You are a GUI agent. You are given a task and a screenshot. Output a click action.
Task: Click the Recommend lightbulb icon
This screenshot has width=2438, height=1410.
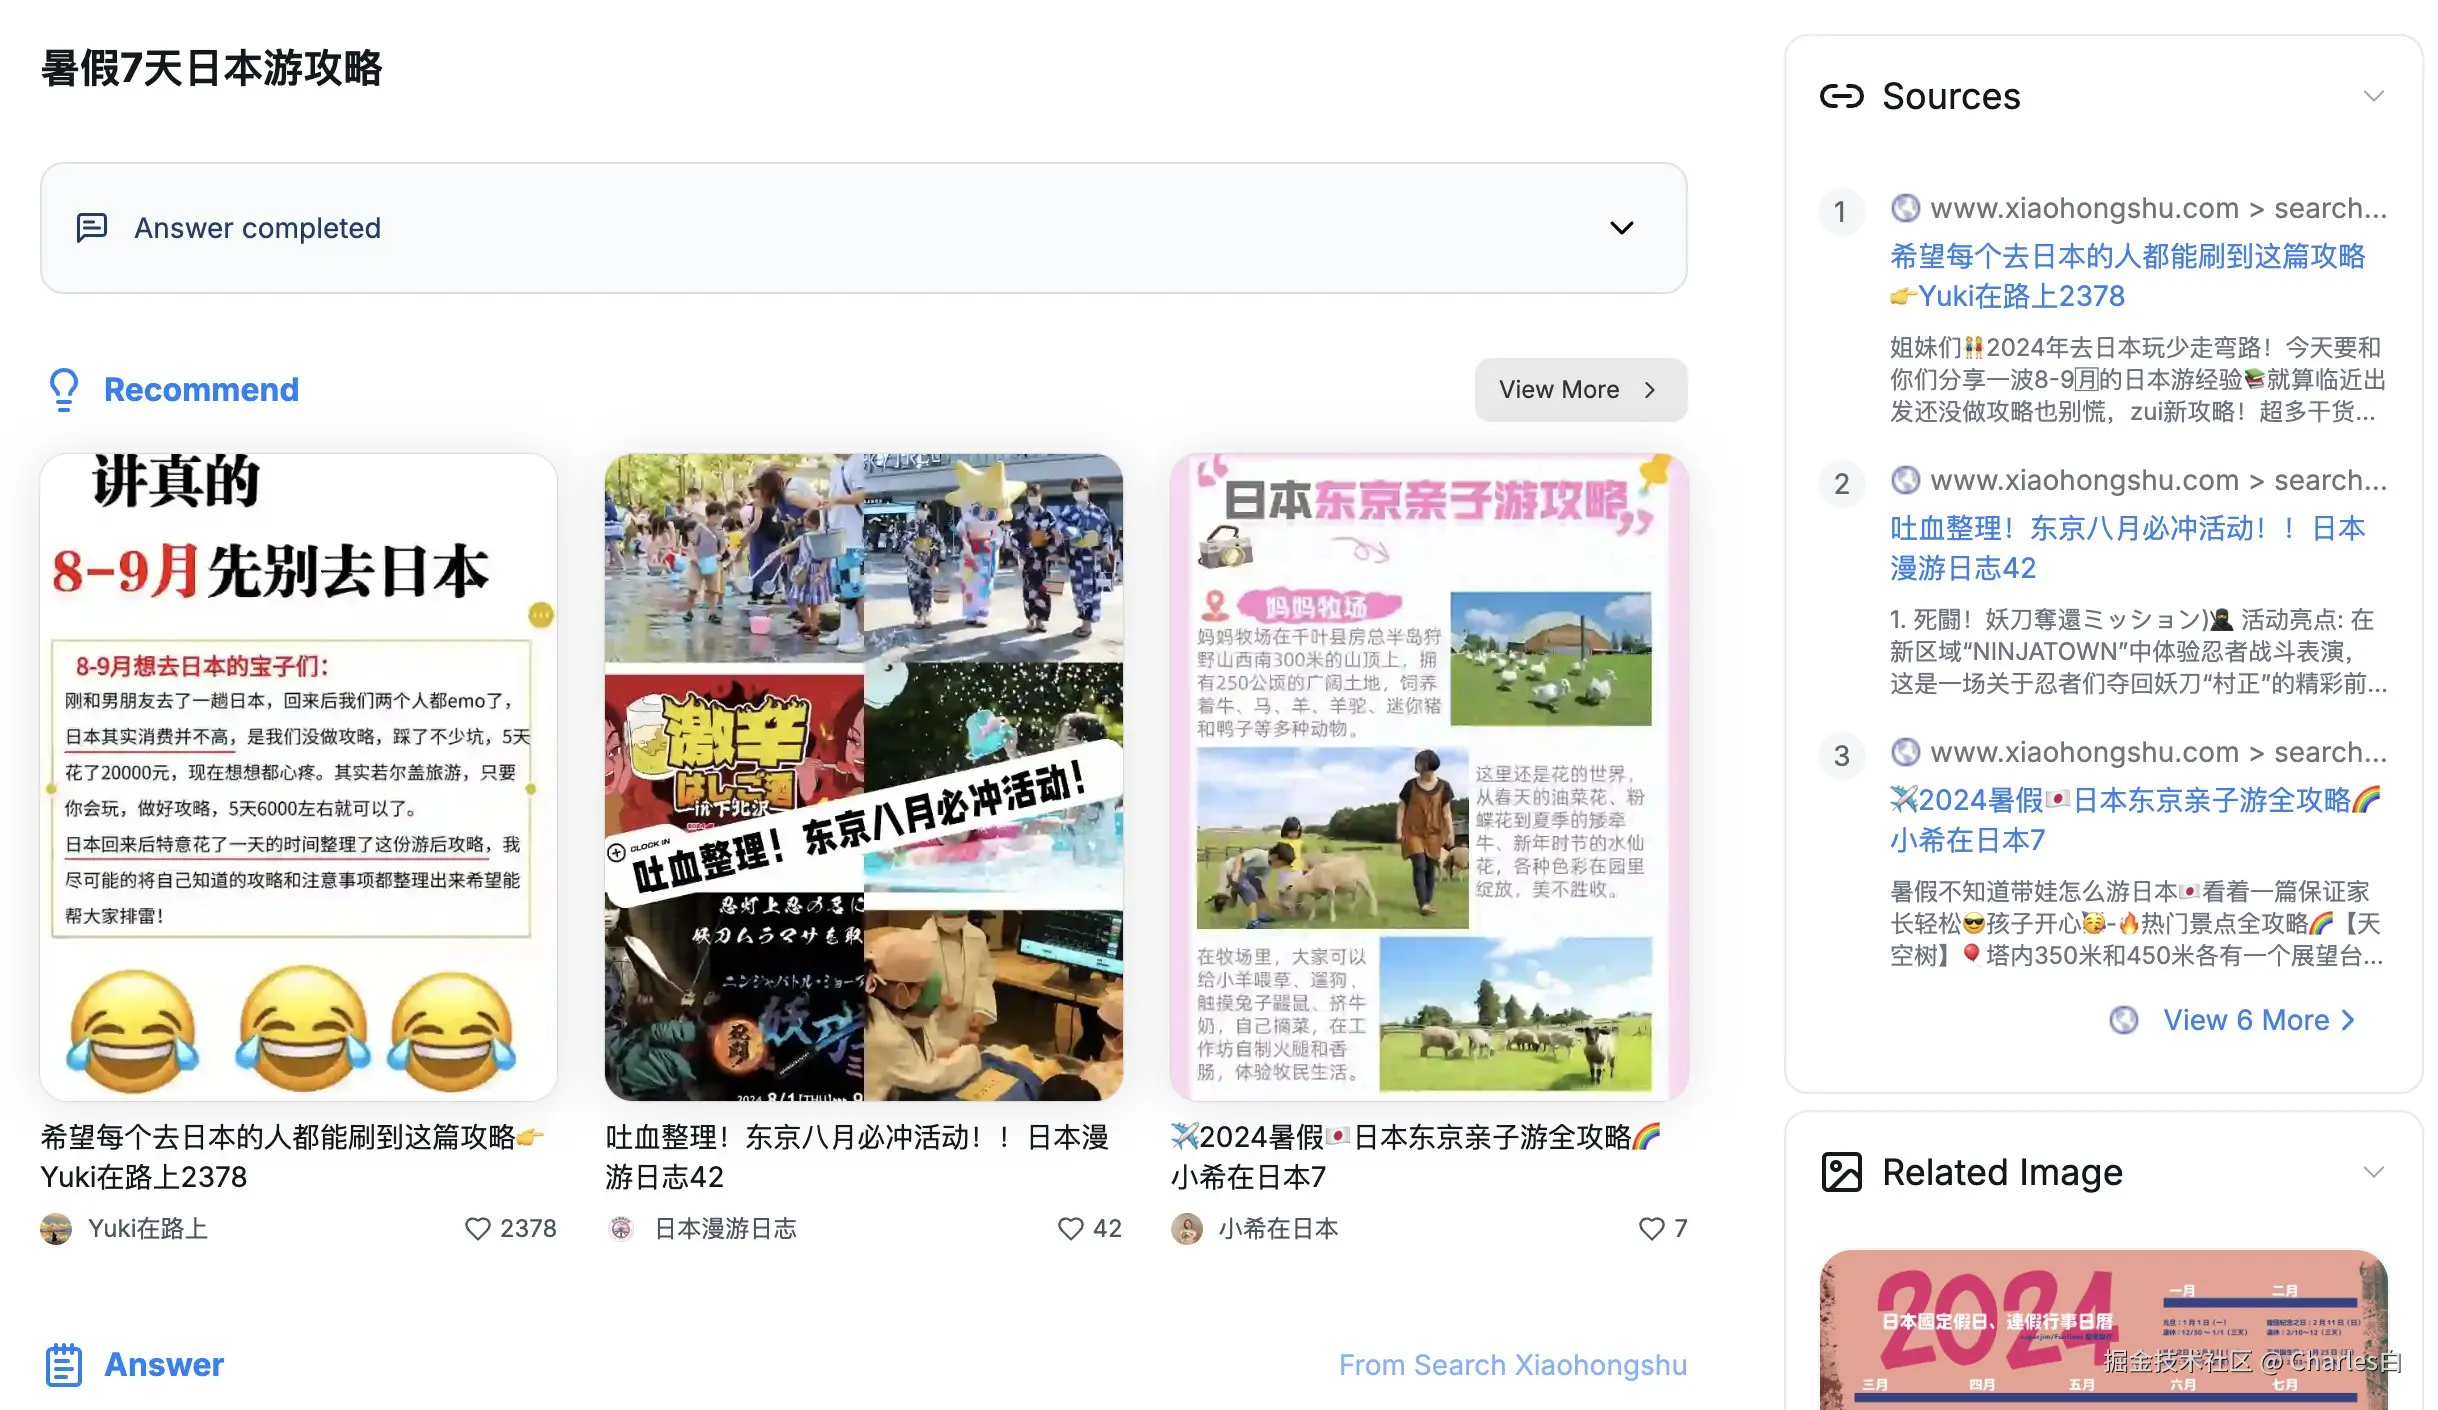pos(64,390)
